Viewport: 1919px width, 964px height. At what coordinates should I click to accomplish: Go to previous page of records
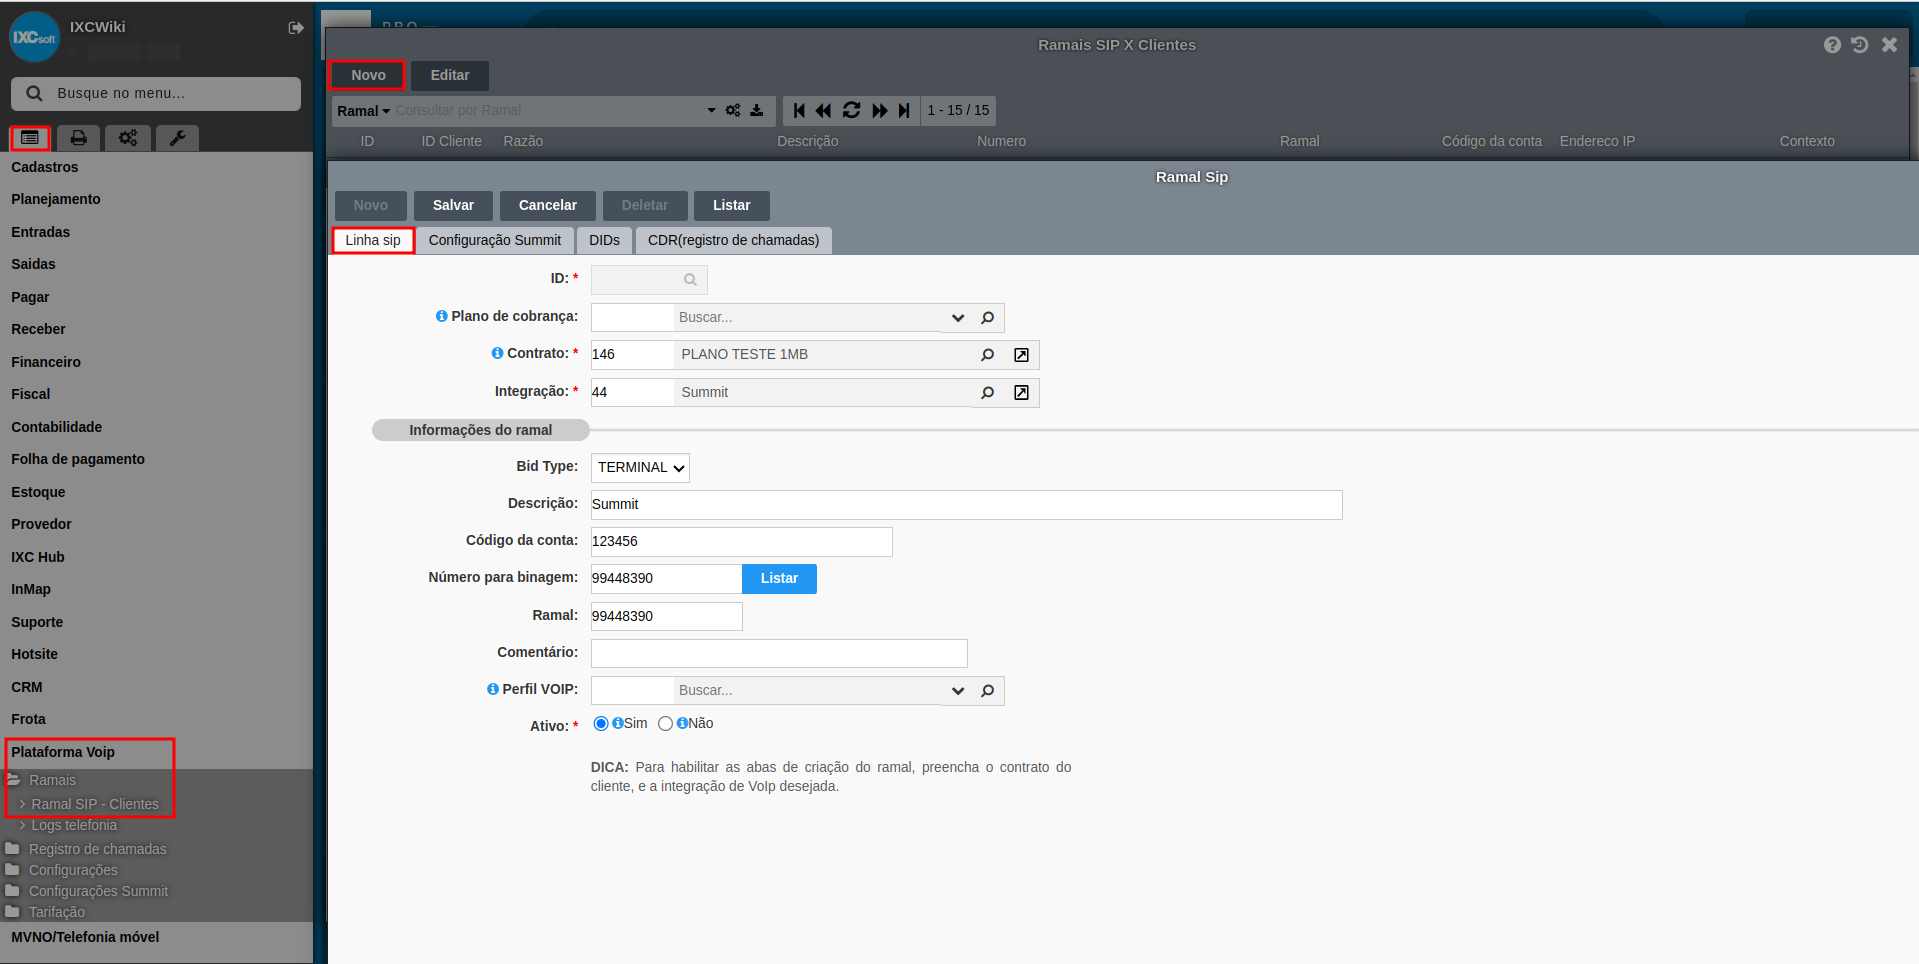pos(823,110)
